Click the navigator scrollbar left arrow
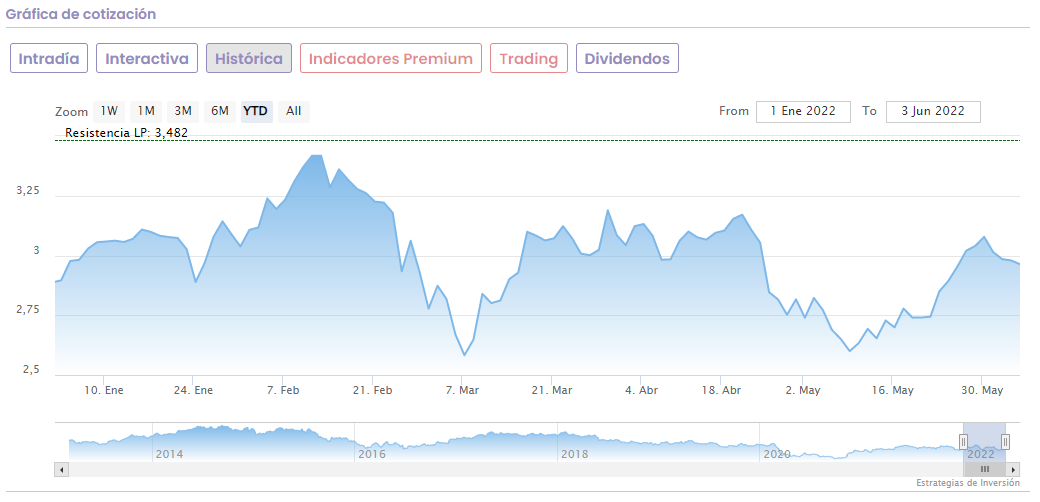 click(x=61, y=469)
